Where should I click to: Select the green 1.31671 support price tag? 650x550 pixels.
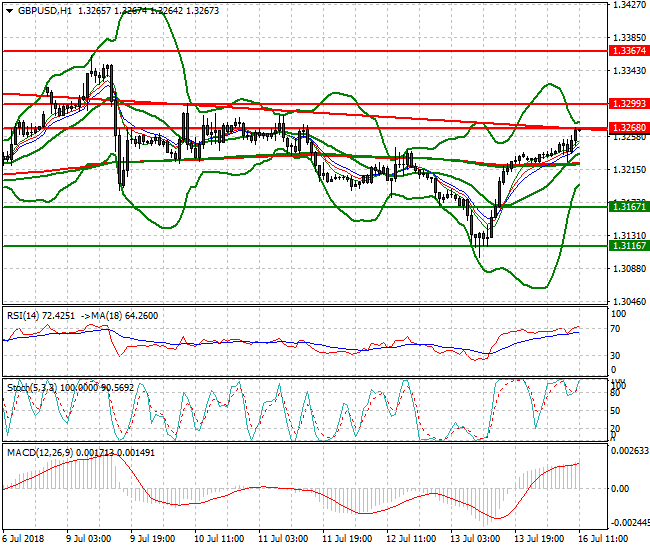pyautogui.click(x=628, y=206)
